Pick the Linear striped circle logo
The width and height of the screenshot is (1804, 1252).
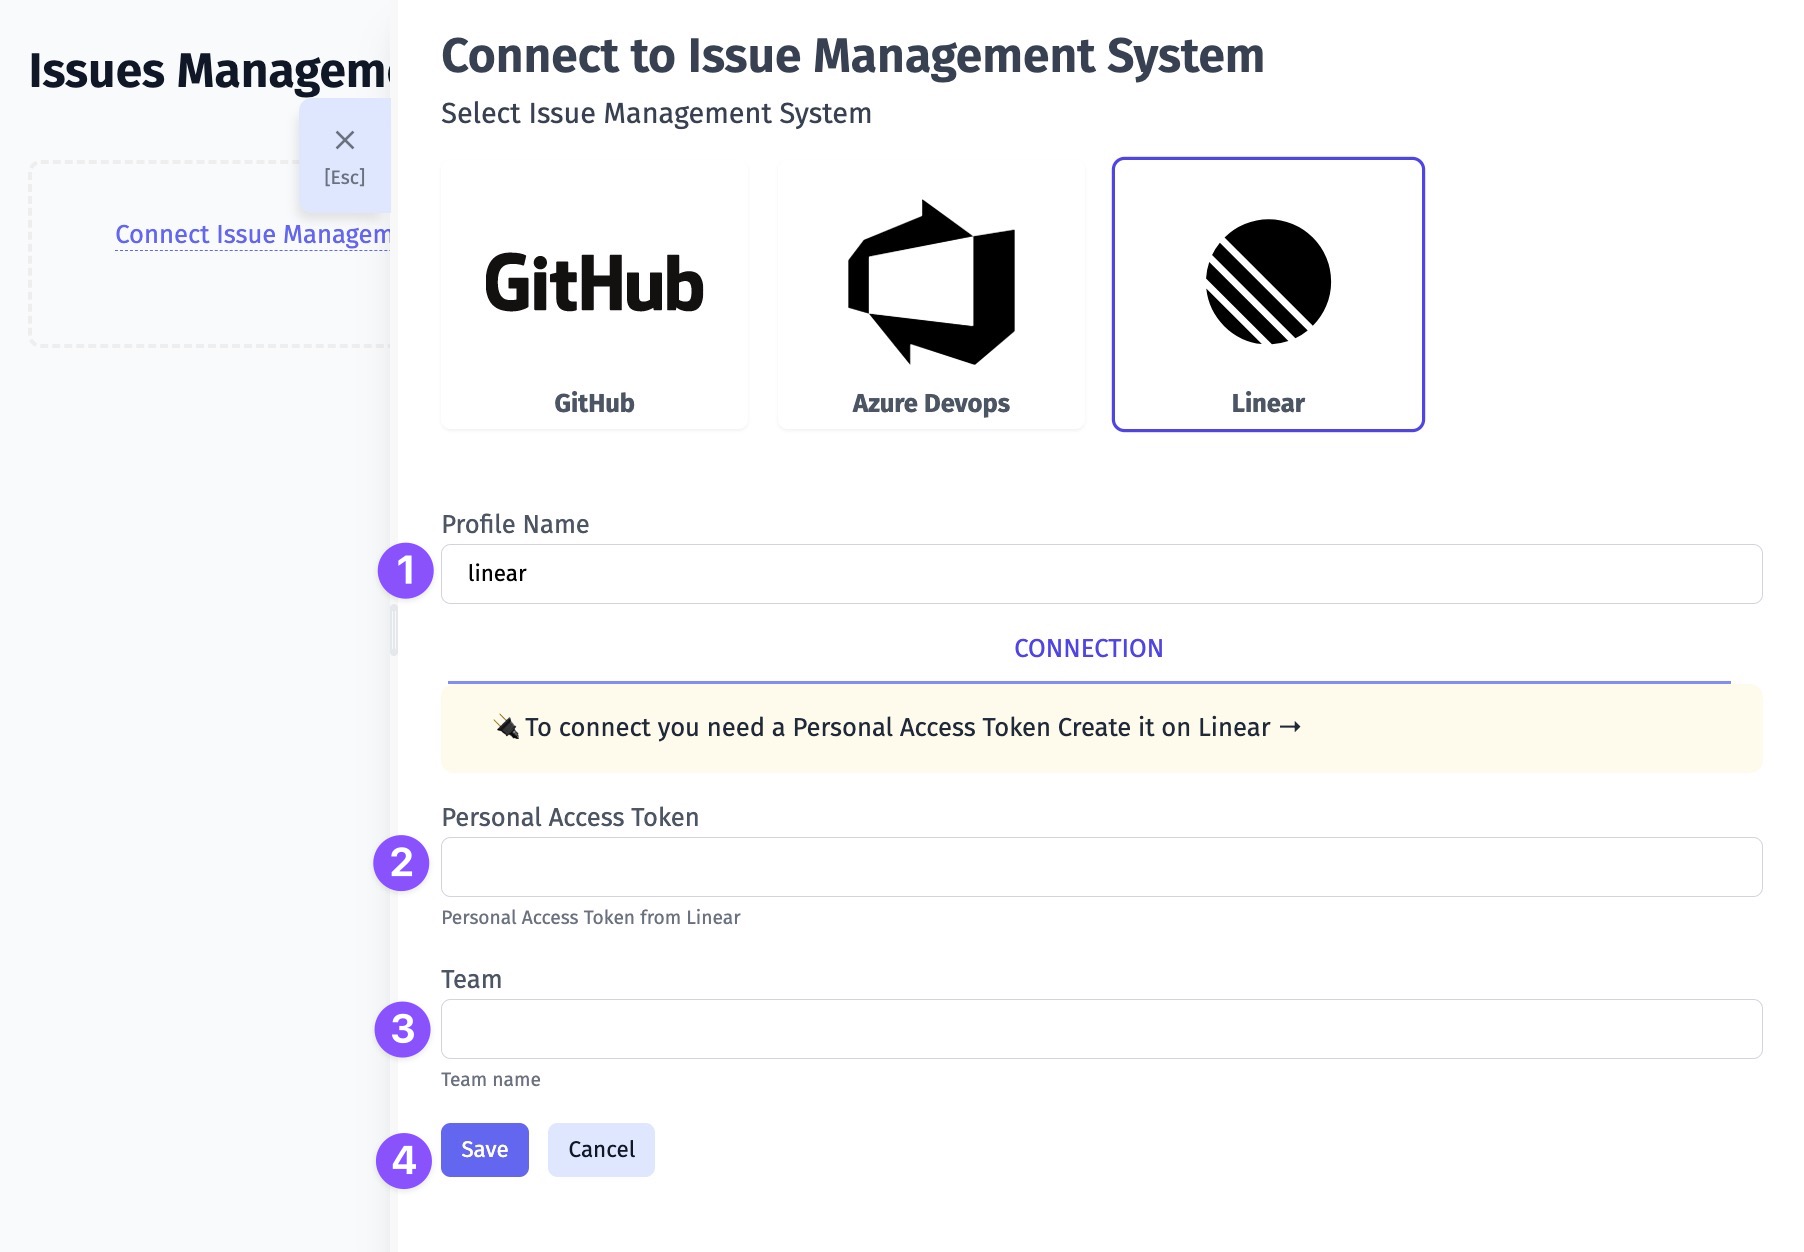click(x=1268, y=282)
